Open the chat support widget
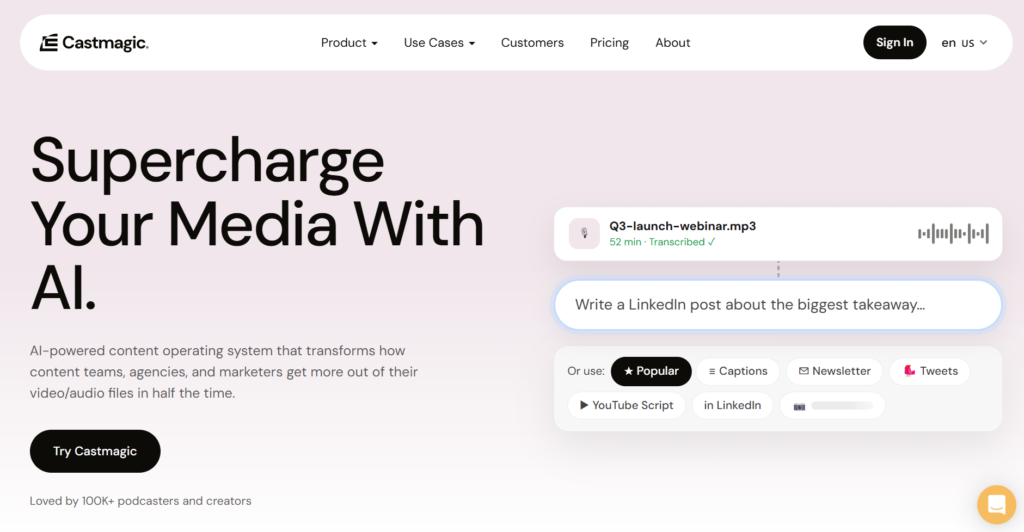The image size is (1024, 532). 997,505
